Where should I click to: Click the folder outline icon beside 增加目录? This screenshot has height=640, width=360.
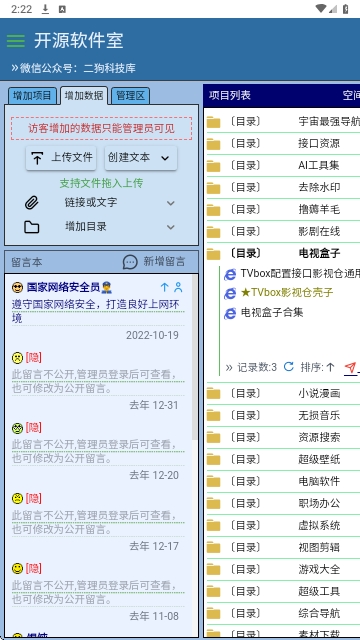click(31, 227)
